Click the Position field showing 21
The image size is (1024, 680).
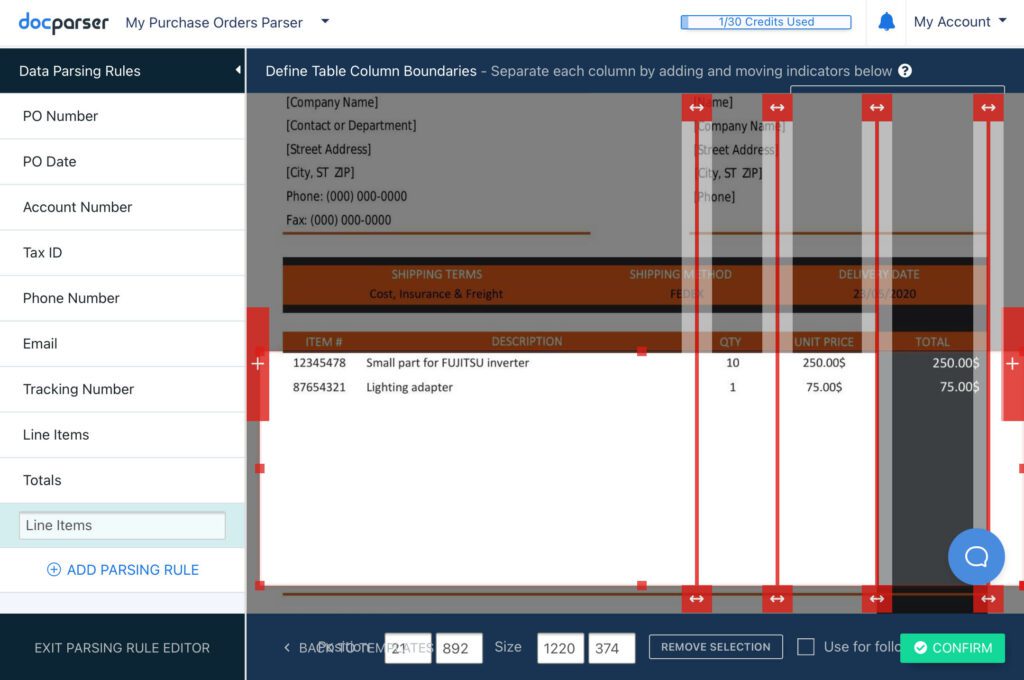point(408,648)
